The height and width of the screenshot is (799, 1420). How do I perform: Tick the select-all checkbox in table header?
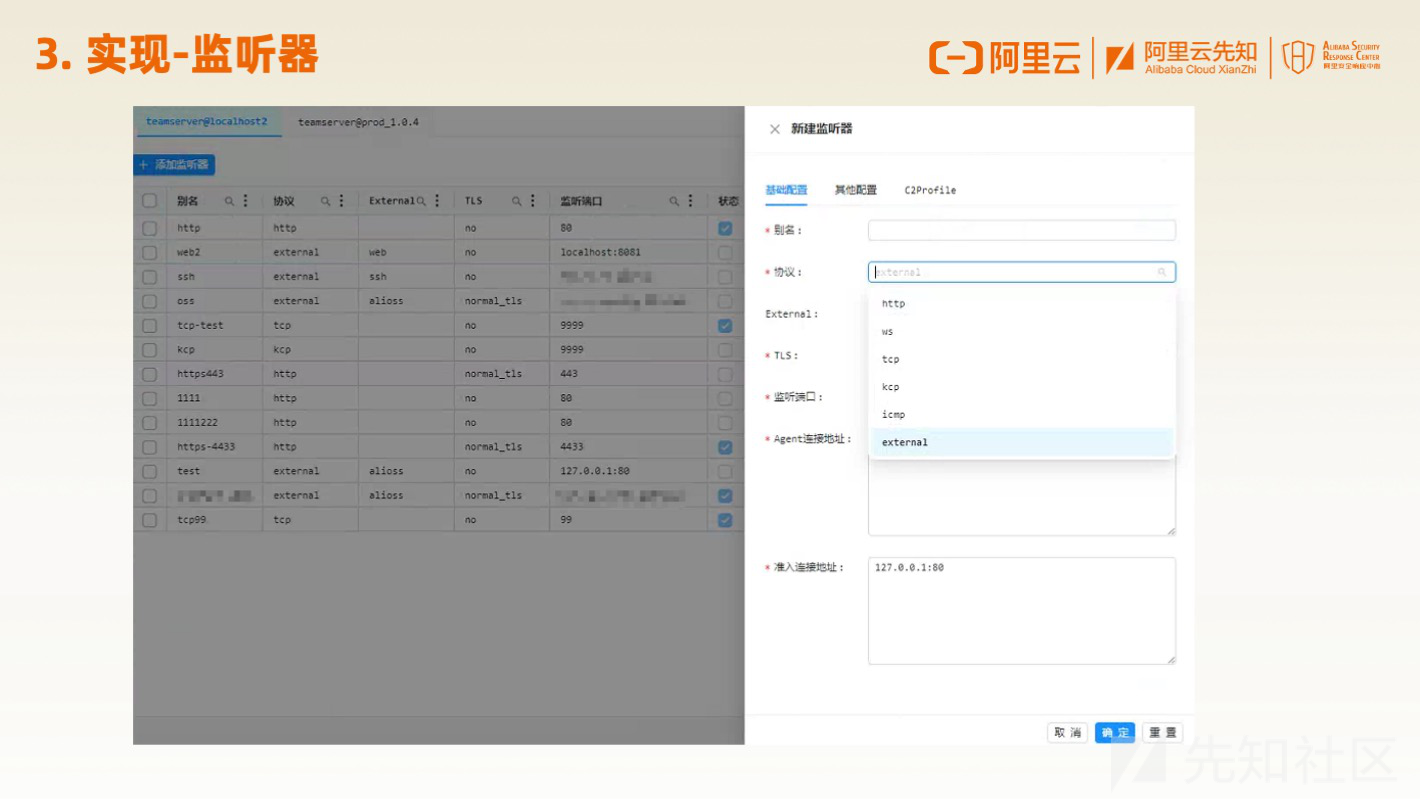coord(150,201)
